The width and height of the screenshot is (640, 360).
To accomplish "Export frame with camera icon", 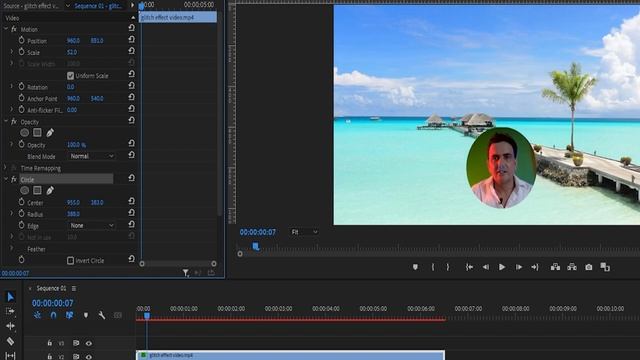I will (x=589, y=267).
